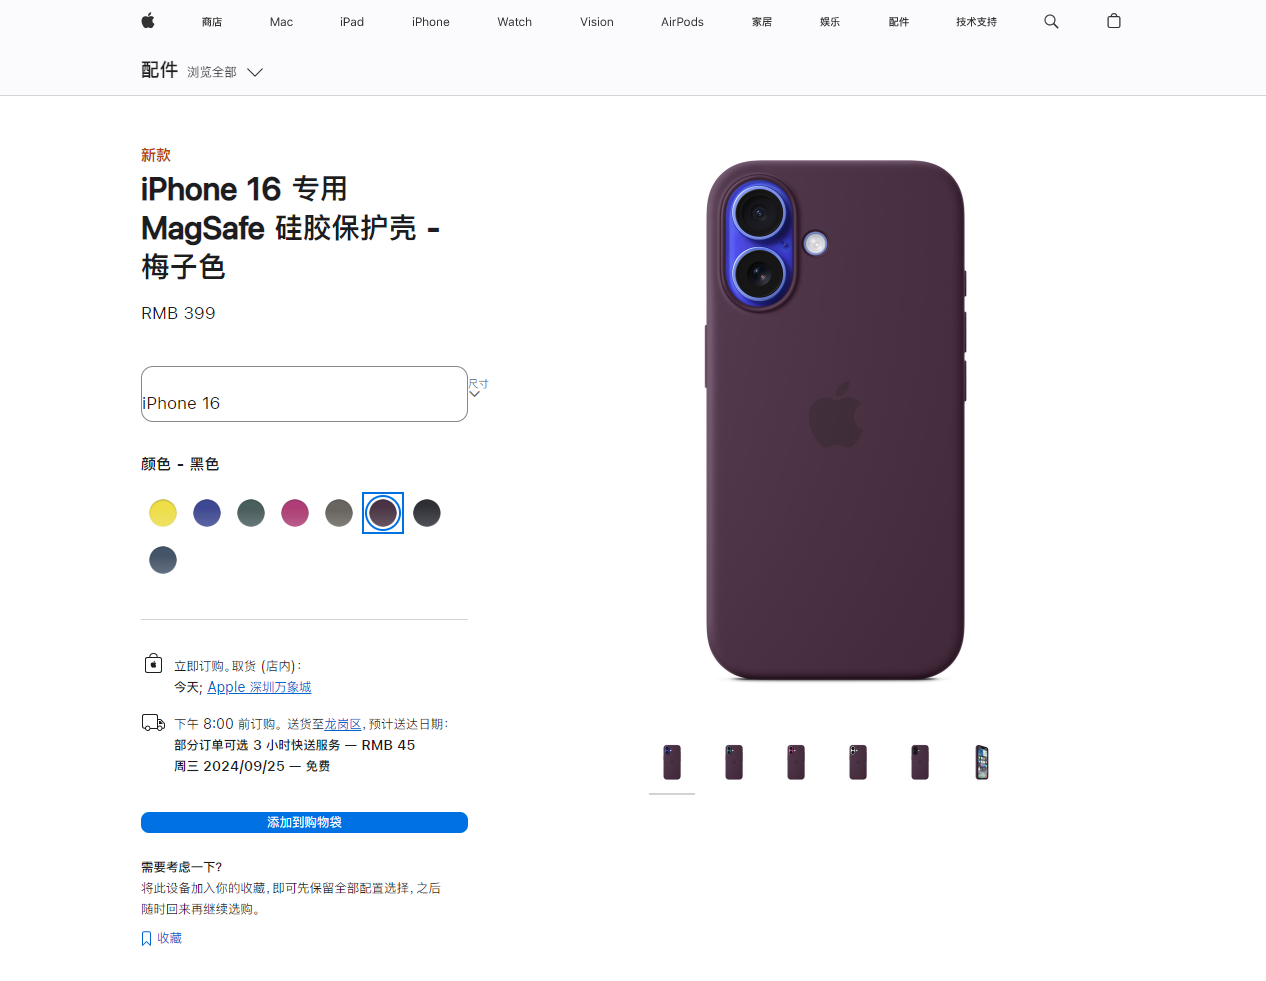Click the Apple logo in navigation bar
The width and height of the screenshot is (1266, 981).
[x=148, y=21]
